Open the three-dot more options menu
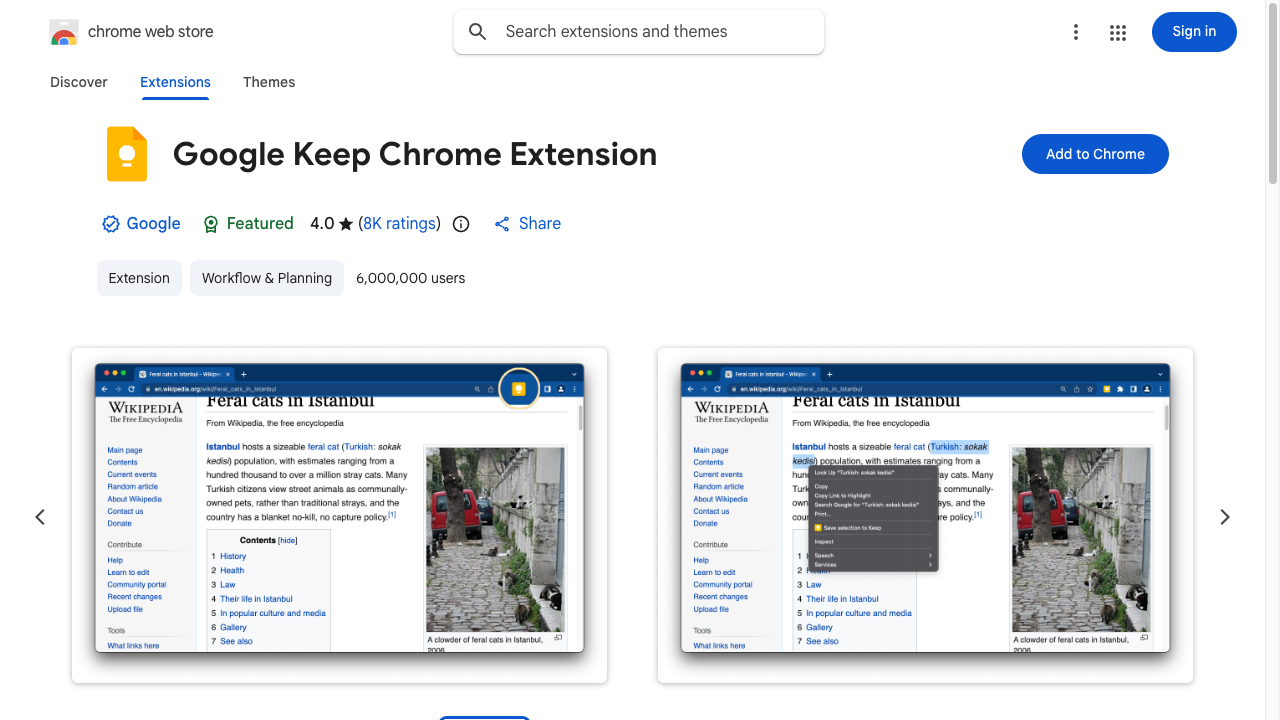This screenshot has height=720, width=1280. (x=1076, y=32)
